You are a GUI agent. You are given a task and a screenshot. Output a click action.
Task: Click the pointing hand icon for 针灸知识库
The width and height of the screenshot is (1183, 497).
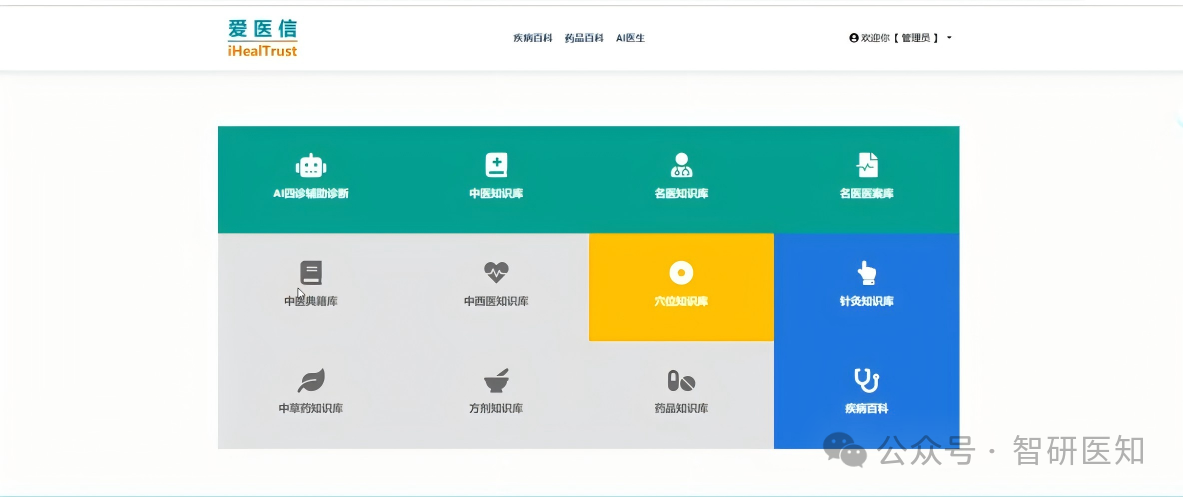pyautogui.click(x=867, y=272)
